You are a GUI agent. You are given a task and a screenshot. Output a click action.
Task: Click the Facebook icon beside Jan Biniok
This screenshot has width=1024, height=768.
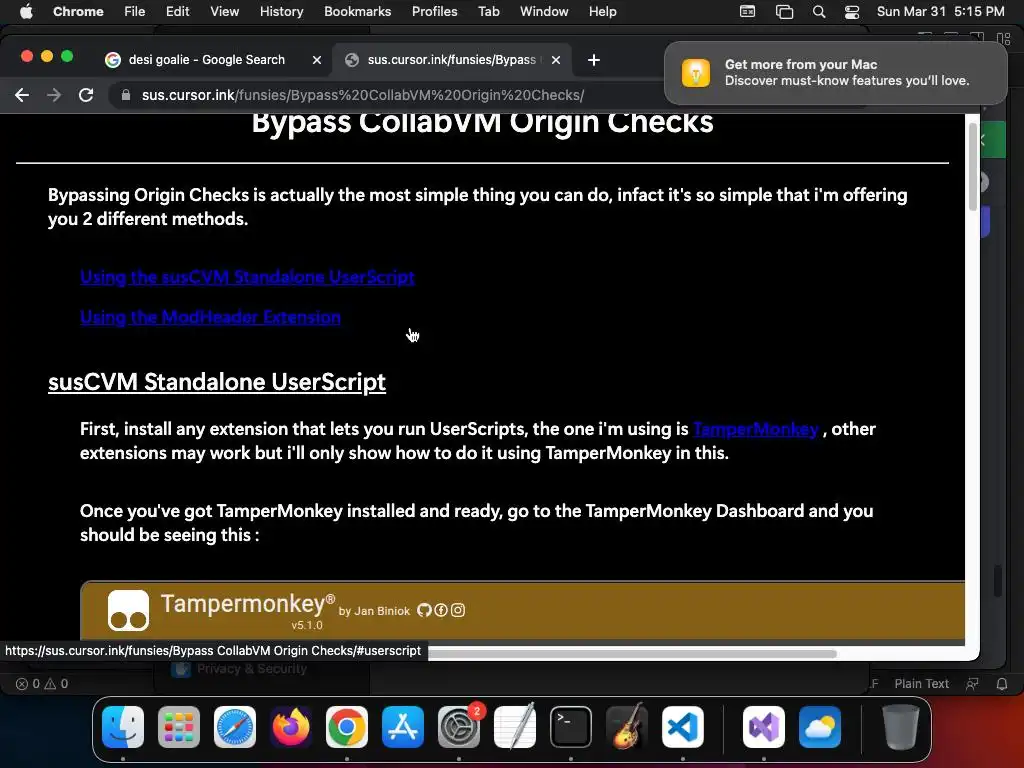tap(441, 610)
